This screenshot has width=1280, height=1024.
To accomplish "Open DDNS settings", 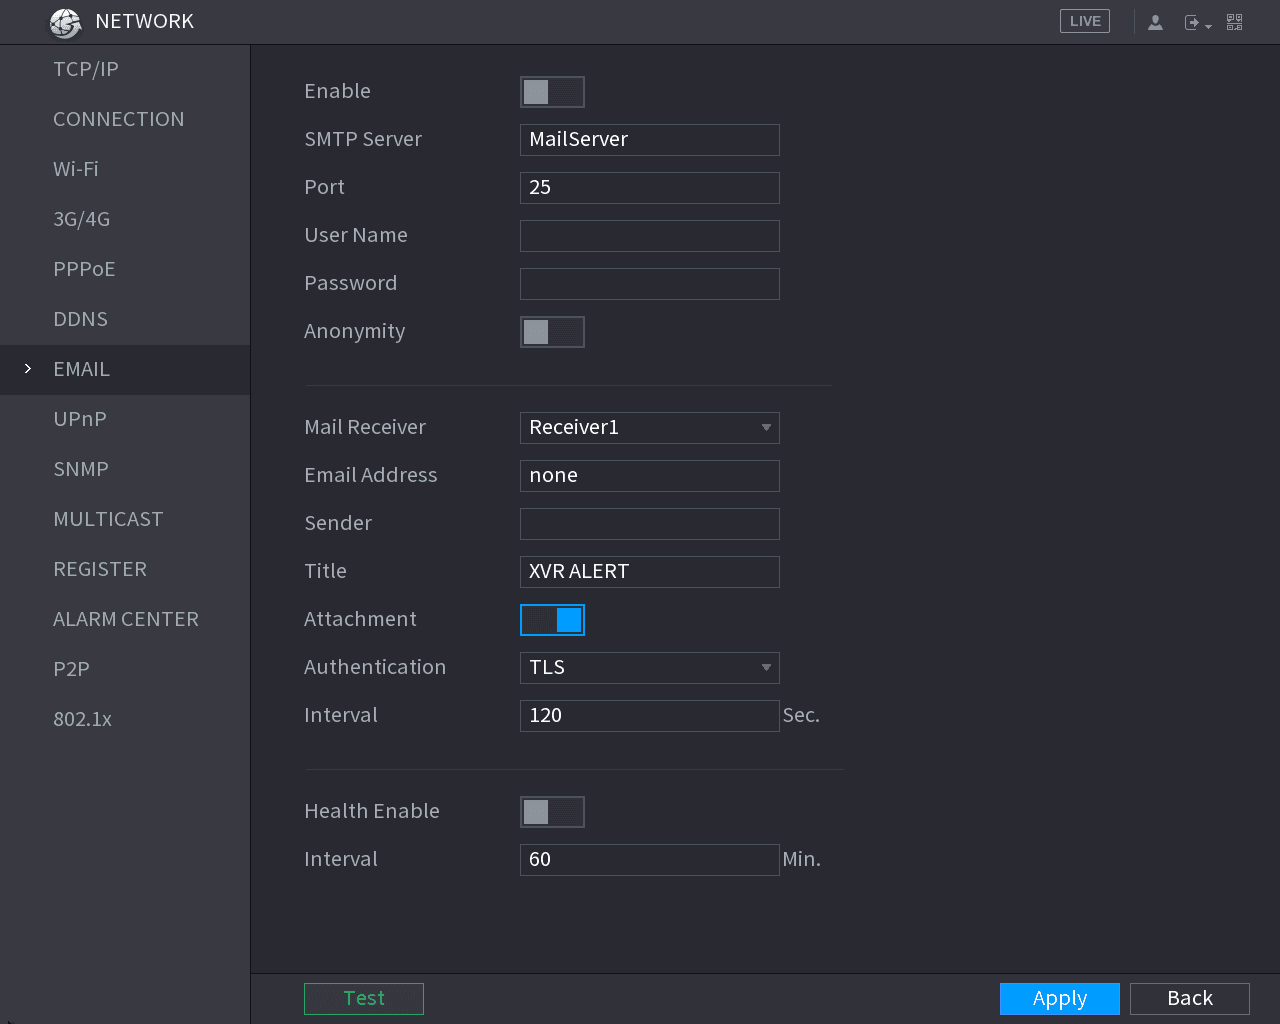I will point(125,319).
